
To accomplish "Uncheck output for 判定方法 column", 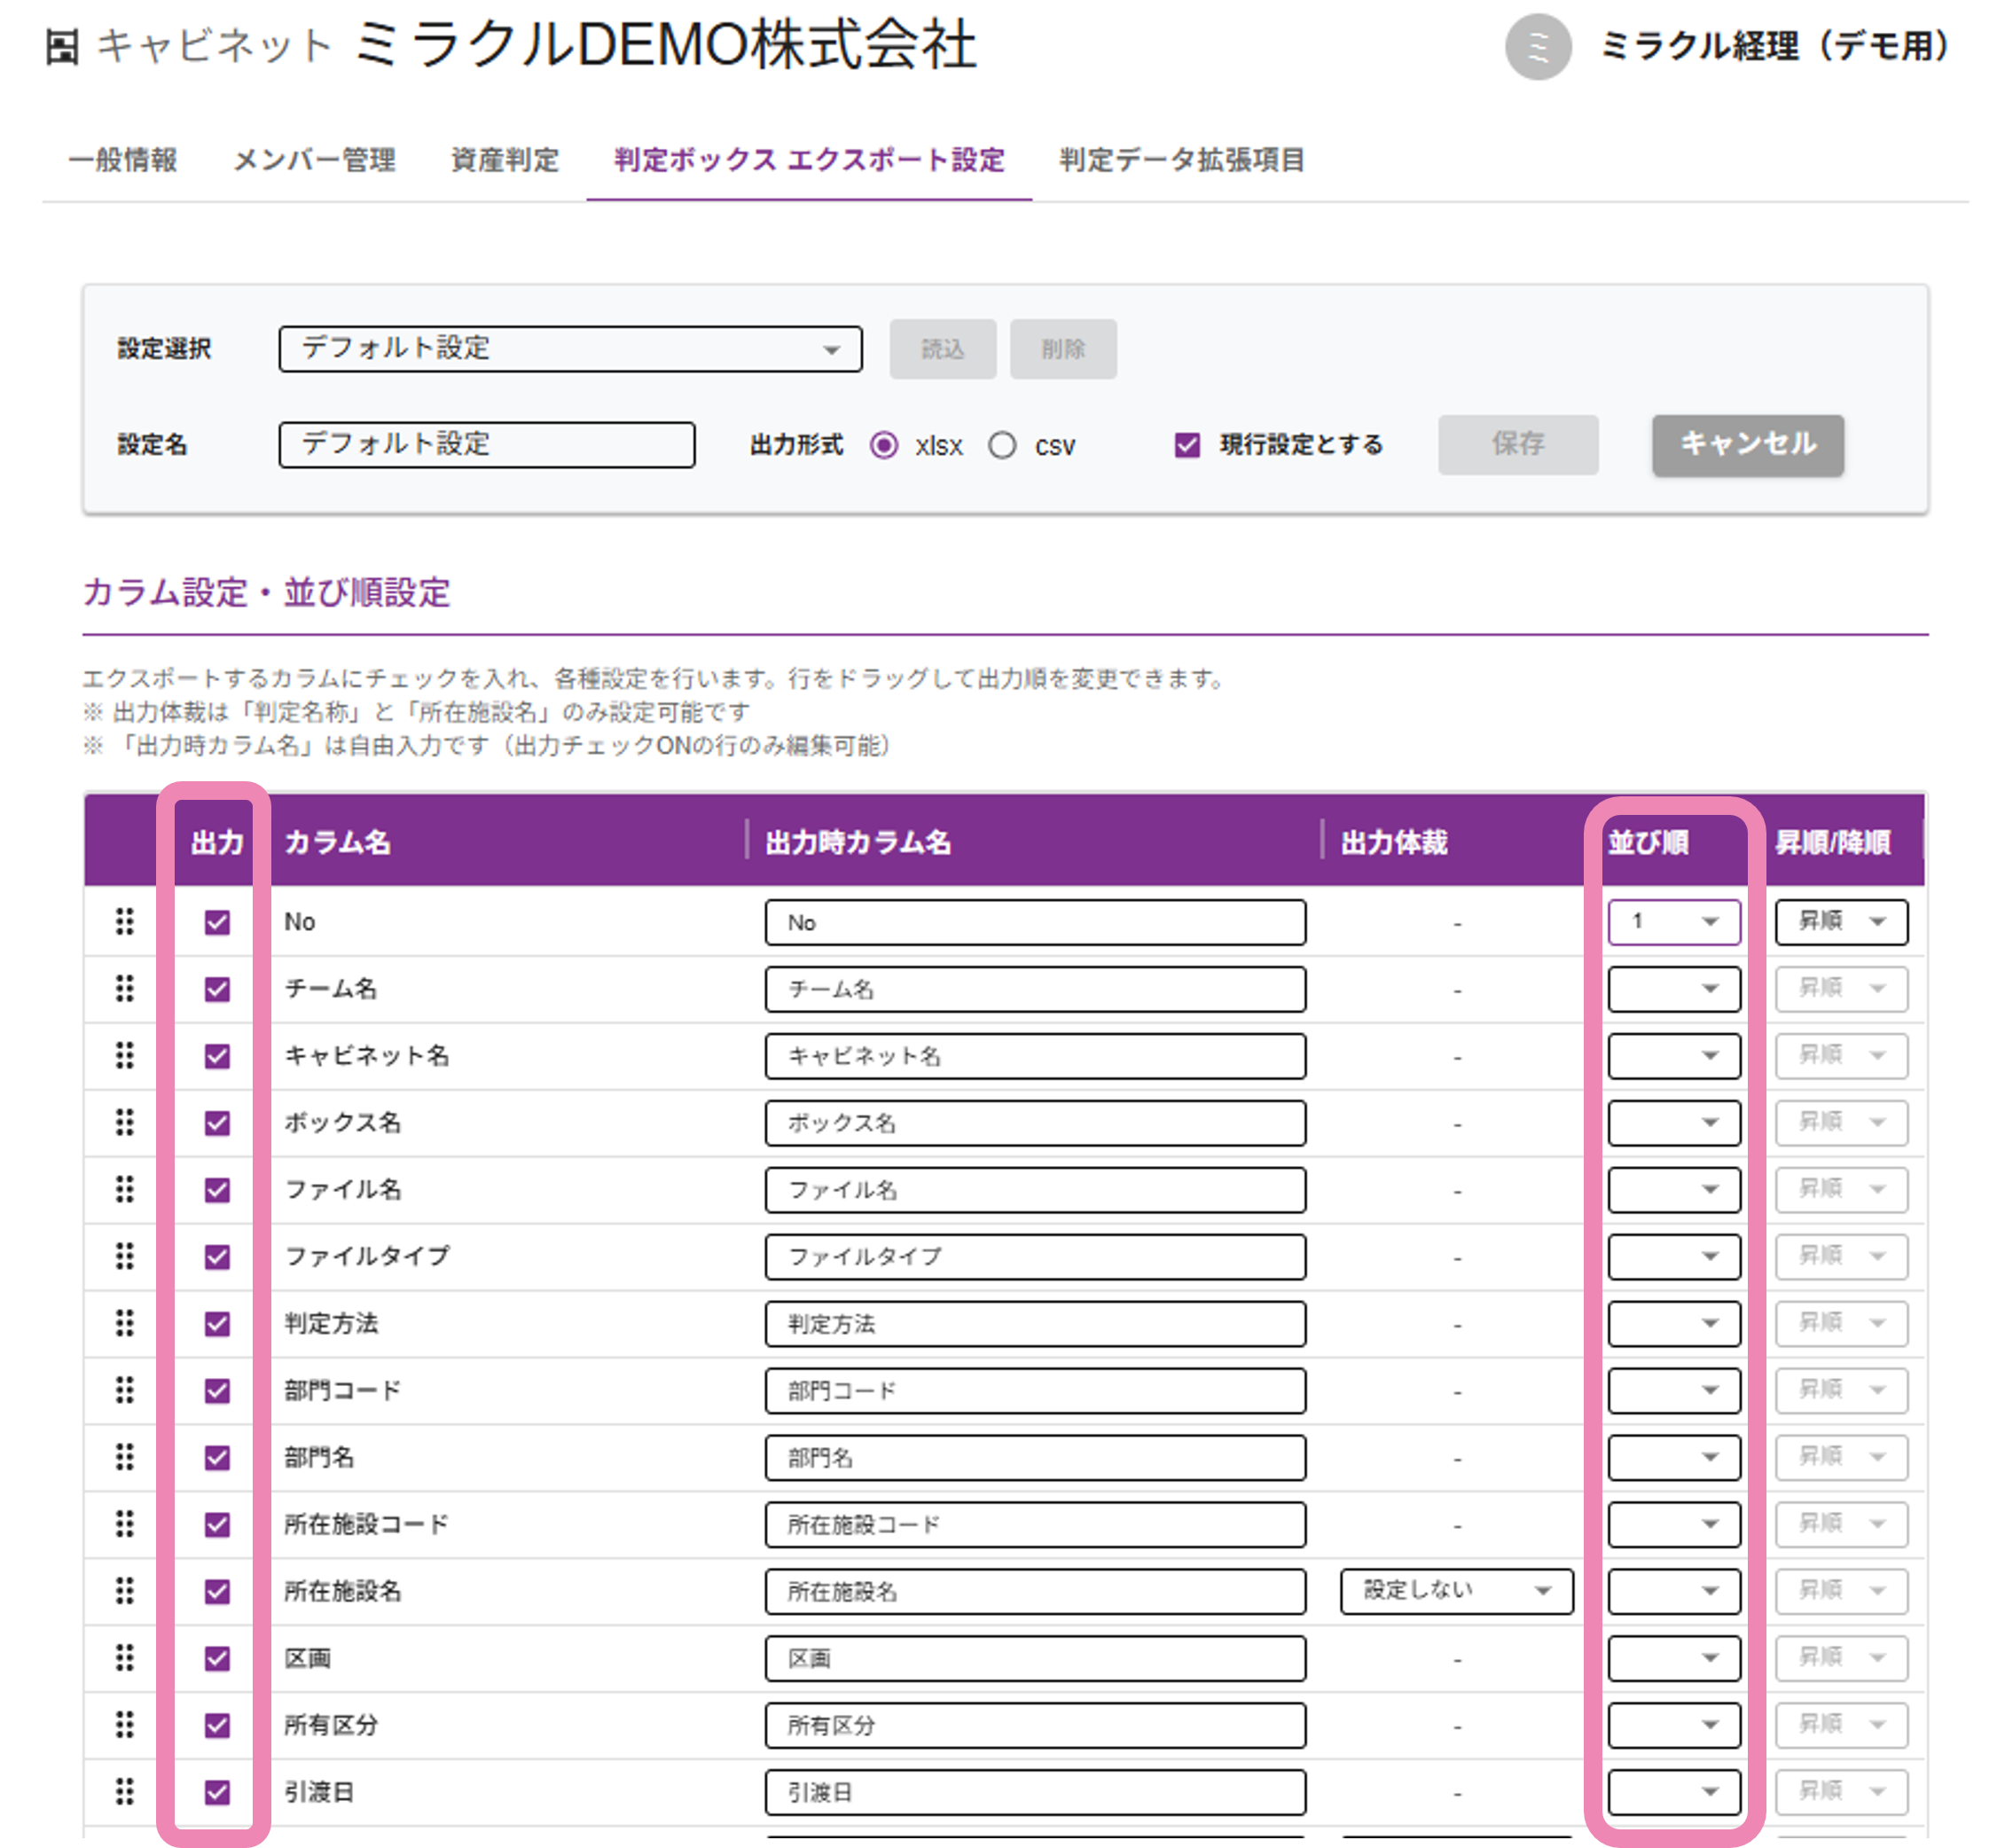I will coord(217,1324).
